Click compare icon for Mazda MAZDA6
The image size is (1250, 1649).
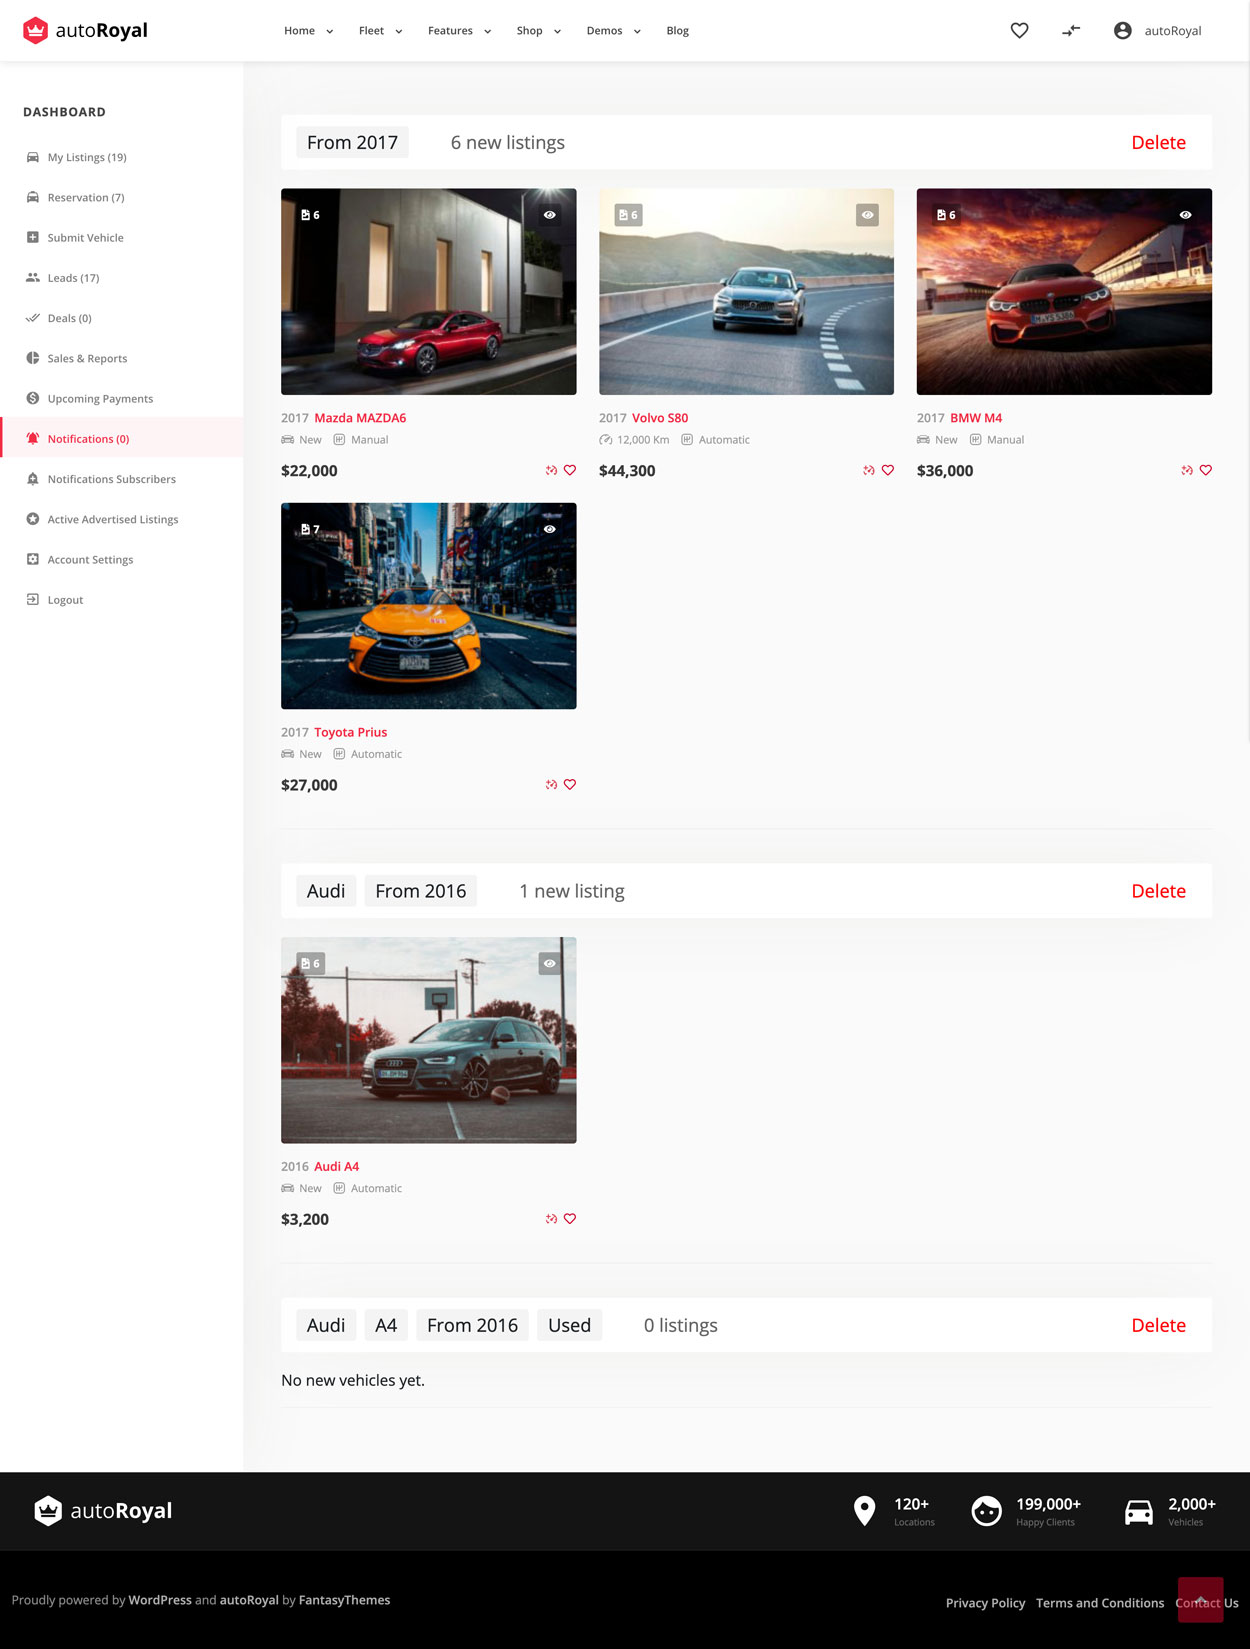(x=551, y=470)
